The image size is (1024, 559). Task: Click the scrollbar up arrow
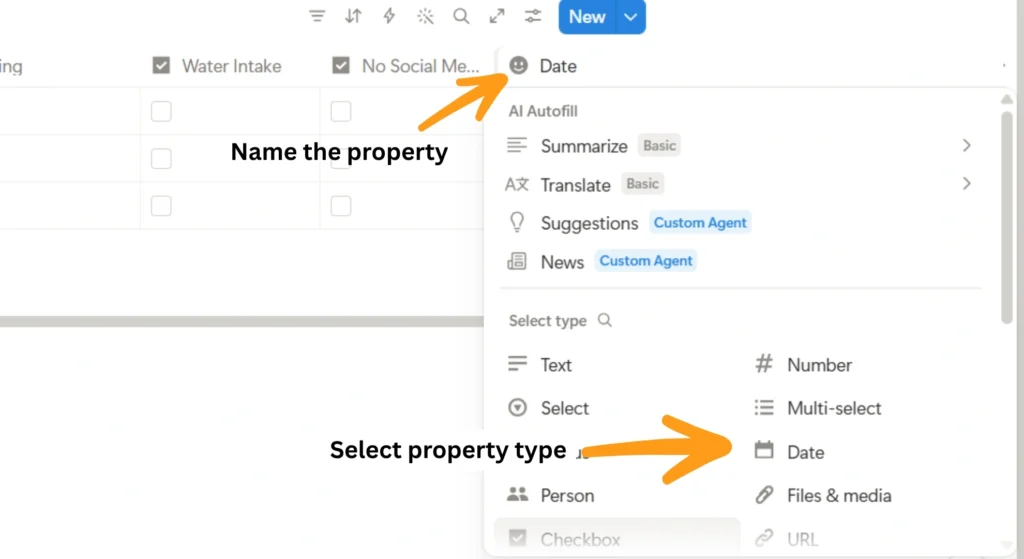1006,99
